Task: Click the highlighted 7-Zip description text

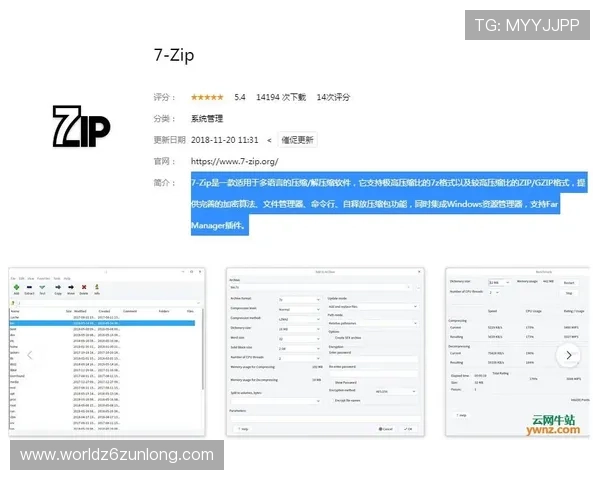Action: pos(388,204)
